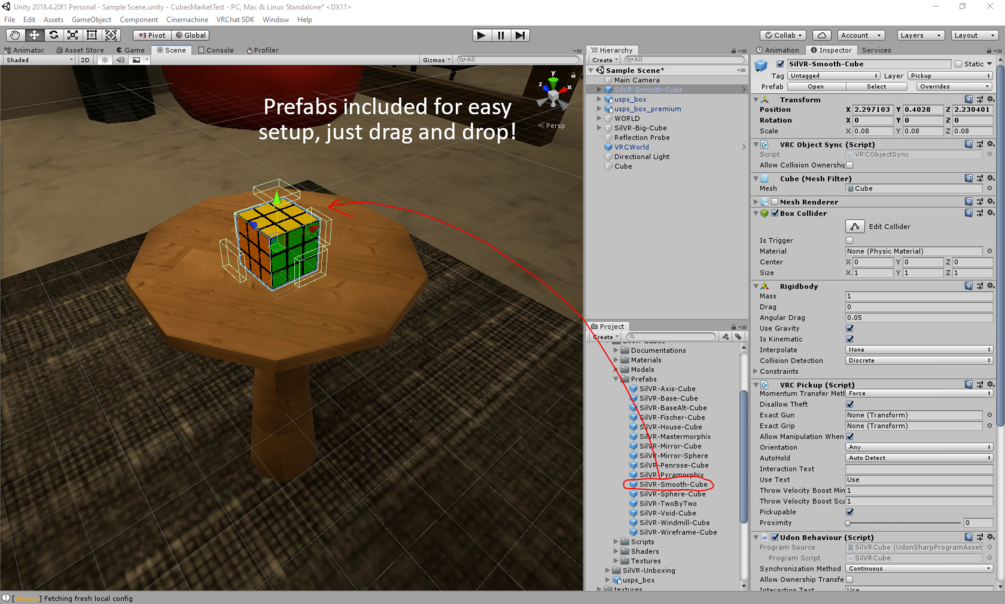Switch to the Services tab
Screen dimensions: 1005x604
876,50
